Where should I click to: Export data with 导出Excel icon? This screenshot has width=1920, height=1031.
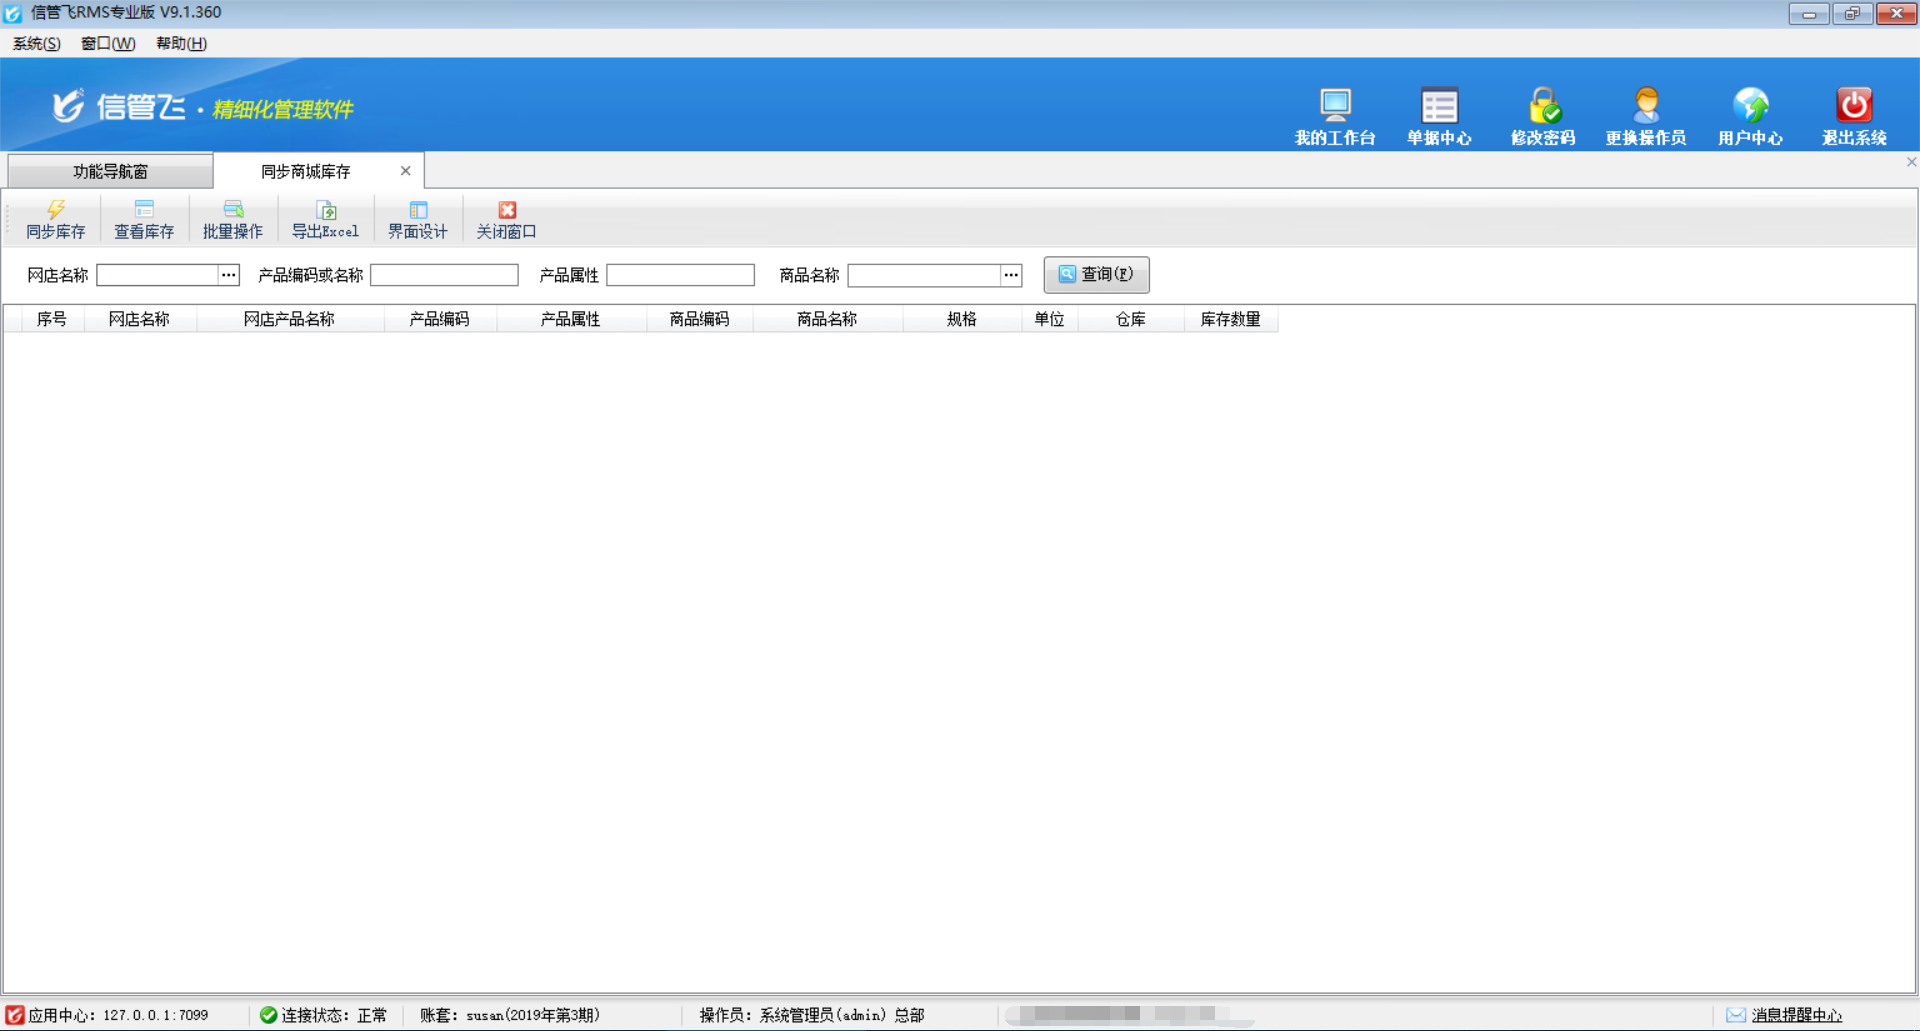(325, 210)
